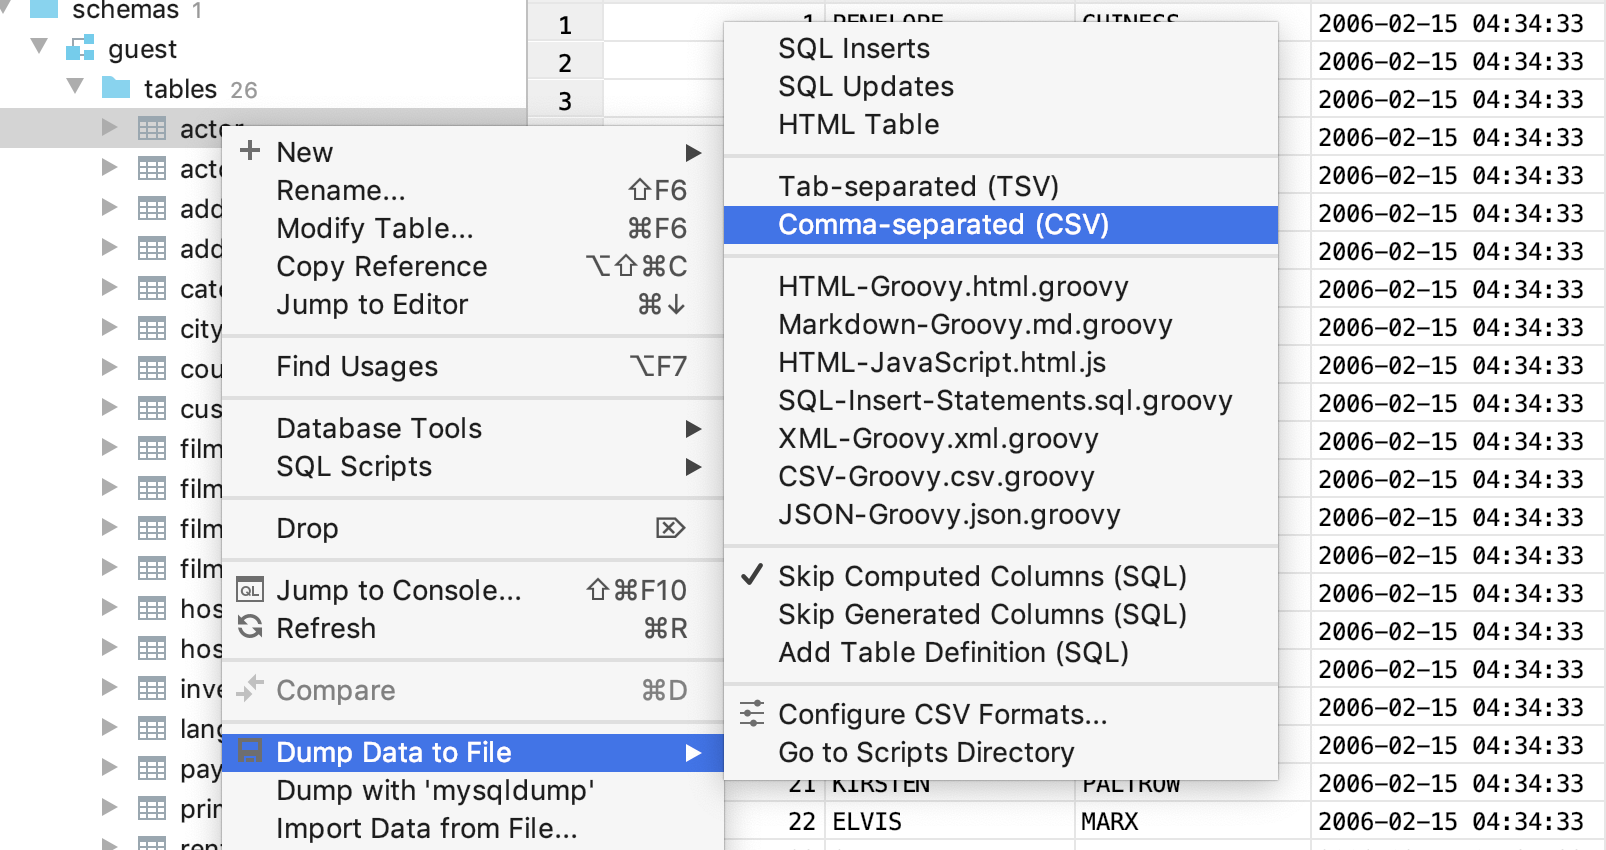The width and height of the screenshot is (1606, 850).
Task: Collapse the tables folder node
Action: [x=76, y=86]
